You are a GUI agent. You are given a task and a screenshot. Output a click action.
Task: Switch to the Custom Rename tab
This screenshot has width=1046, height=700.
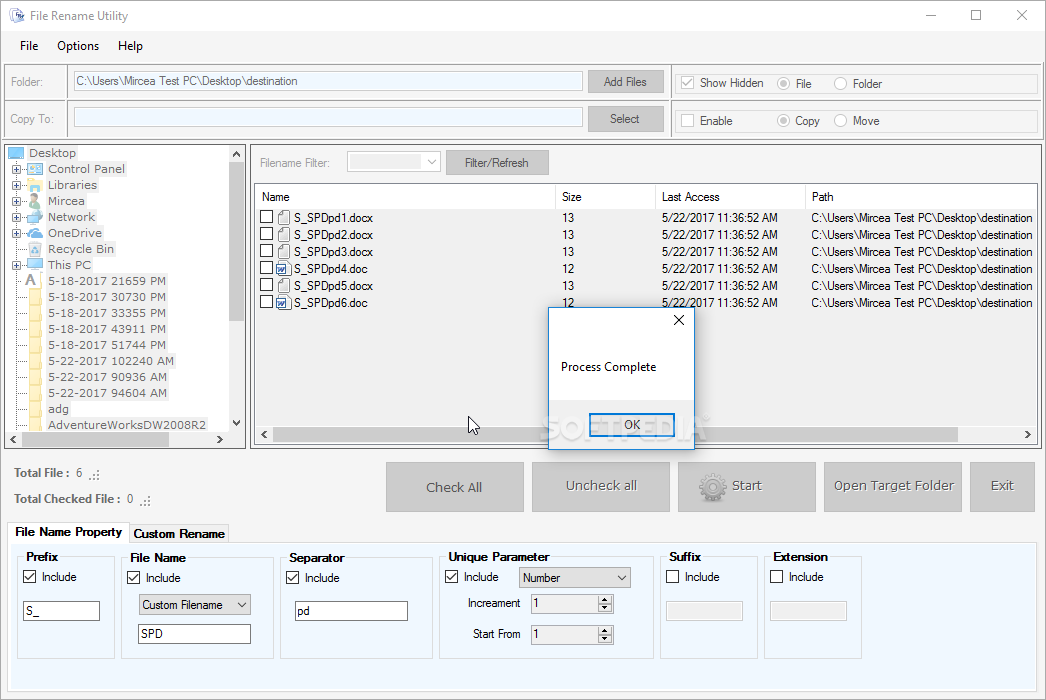[179, 534]
